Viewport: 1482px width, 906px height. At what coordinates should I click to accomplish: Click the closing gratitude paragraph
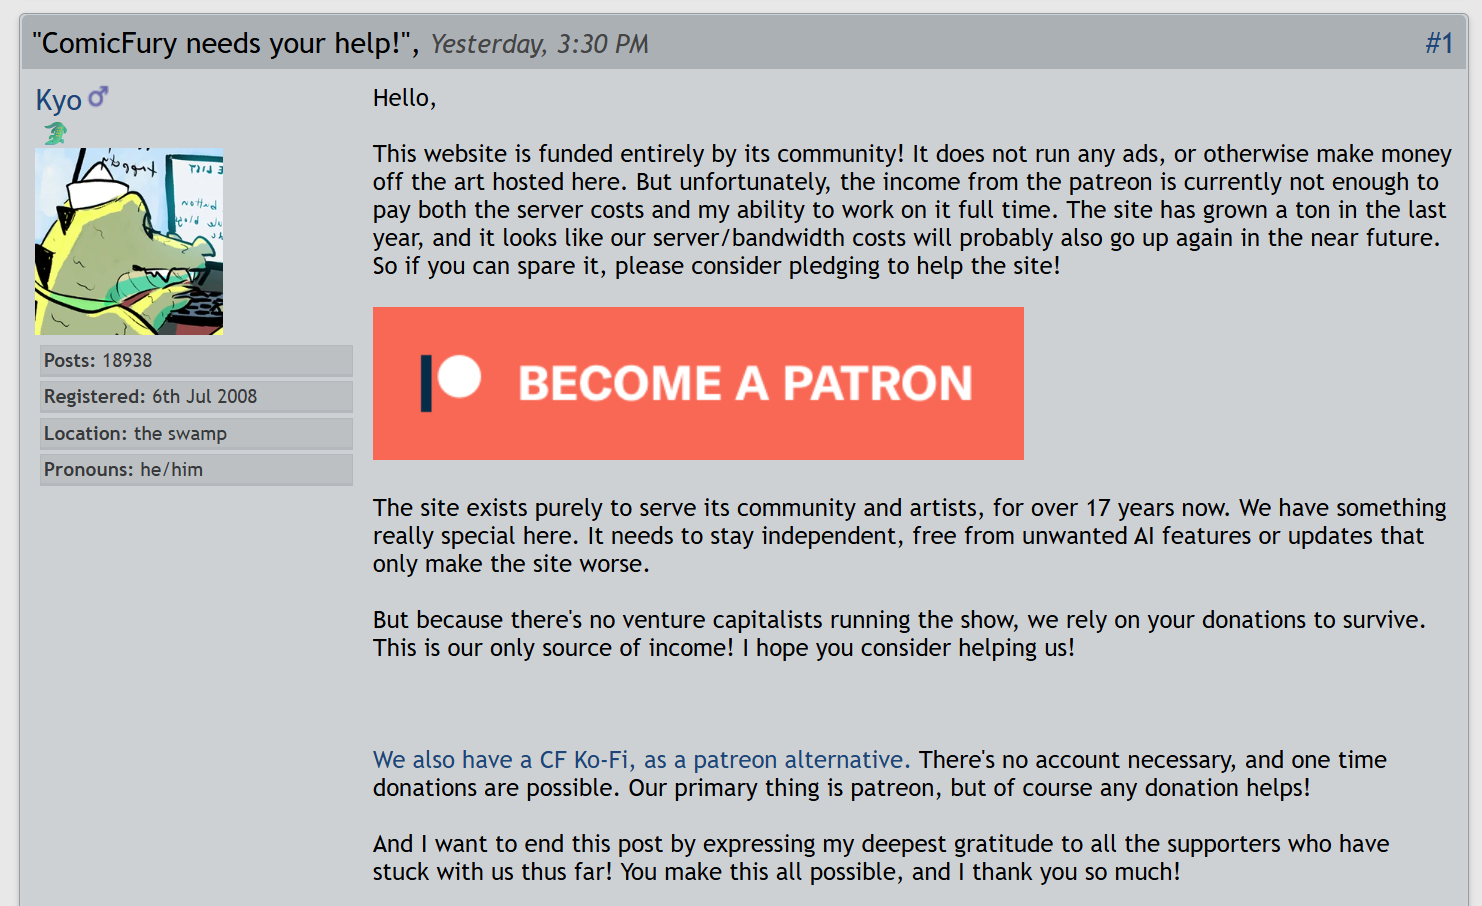(x=880, y=858)
